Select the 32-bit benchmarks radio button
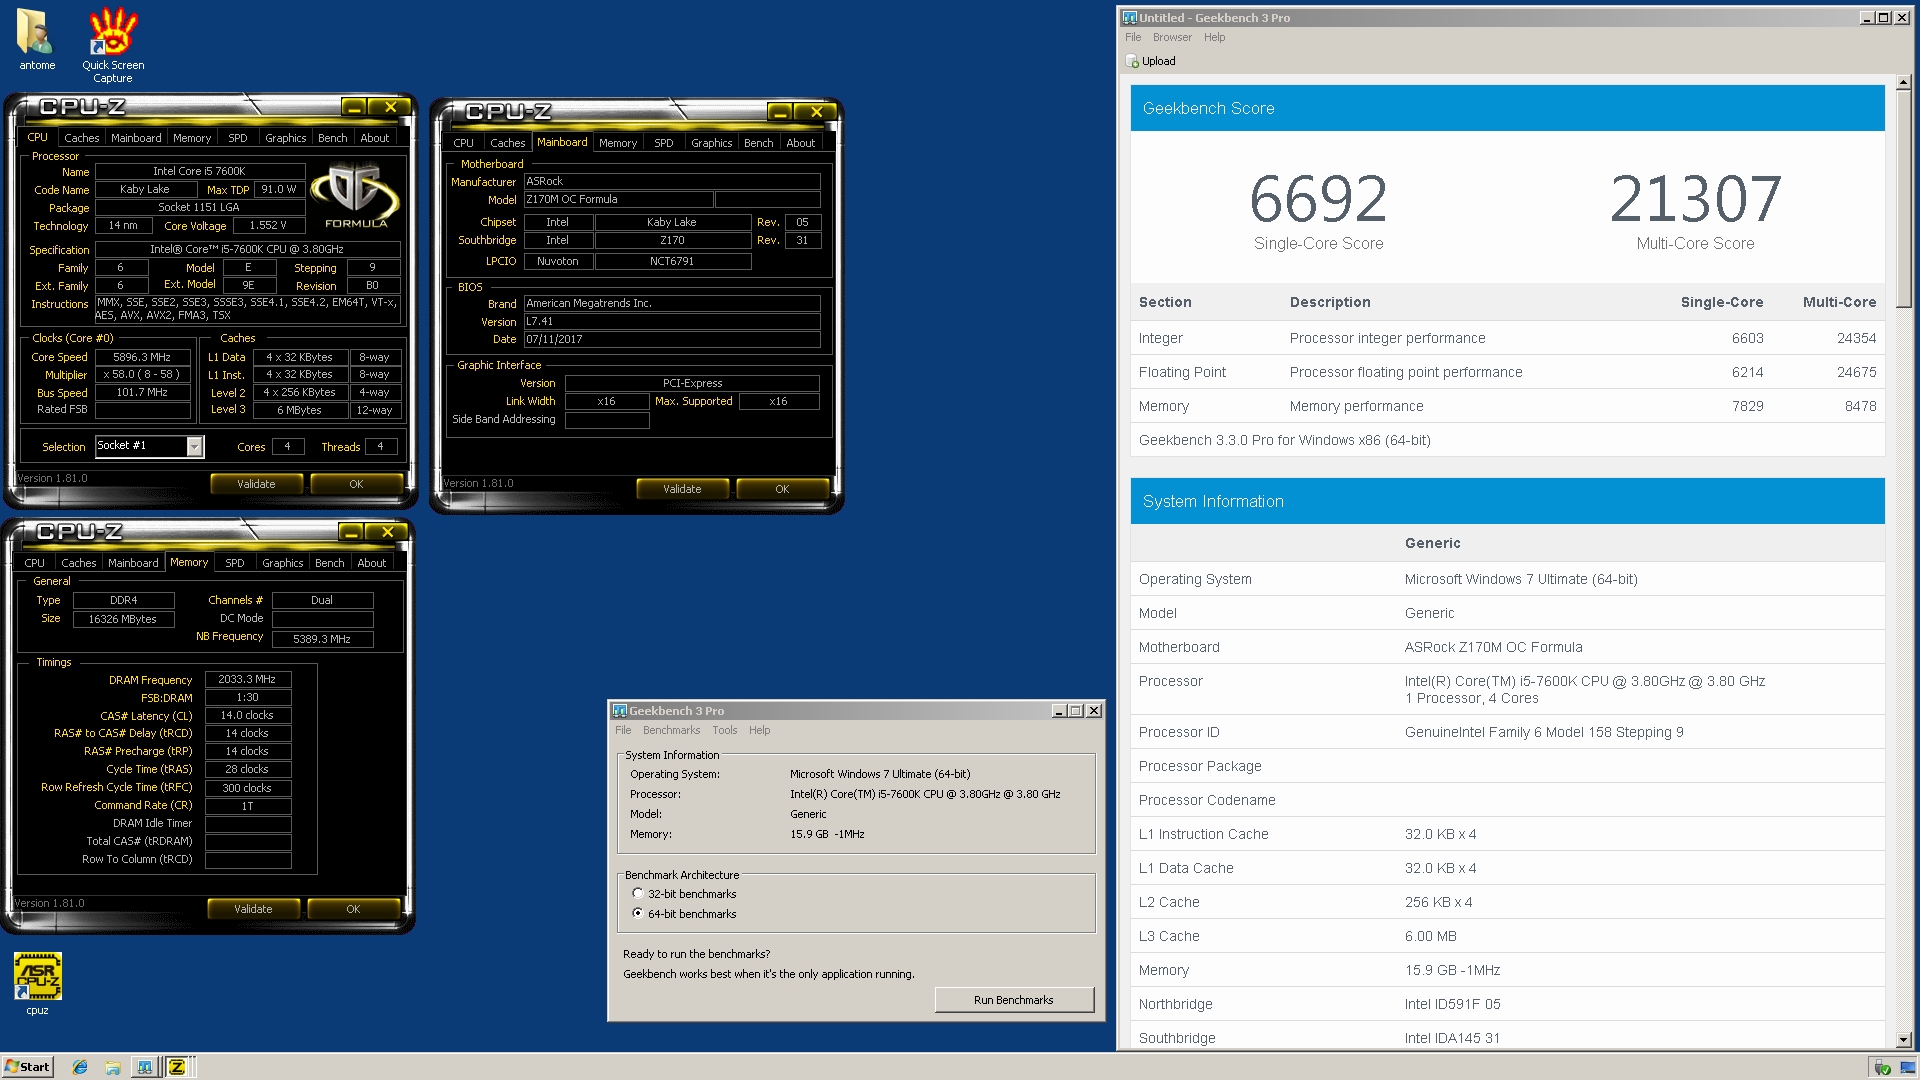Image resolution: width=1920 pixels, height=1080 pixels. click(x=638, y=894)
